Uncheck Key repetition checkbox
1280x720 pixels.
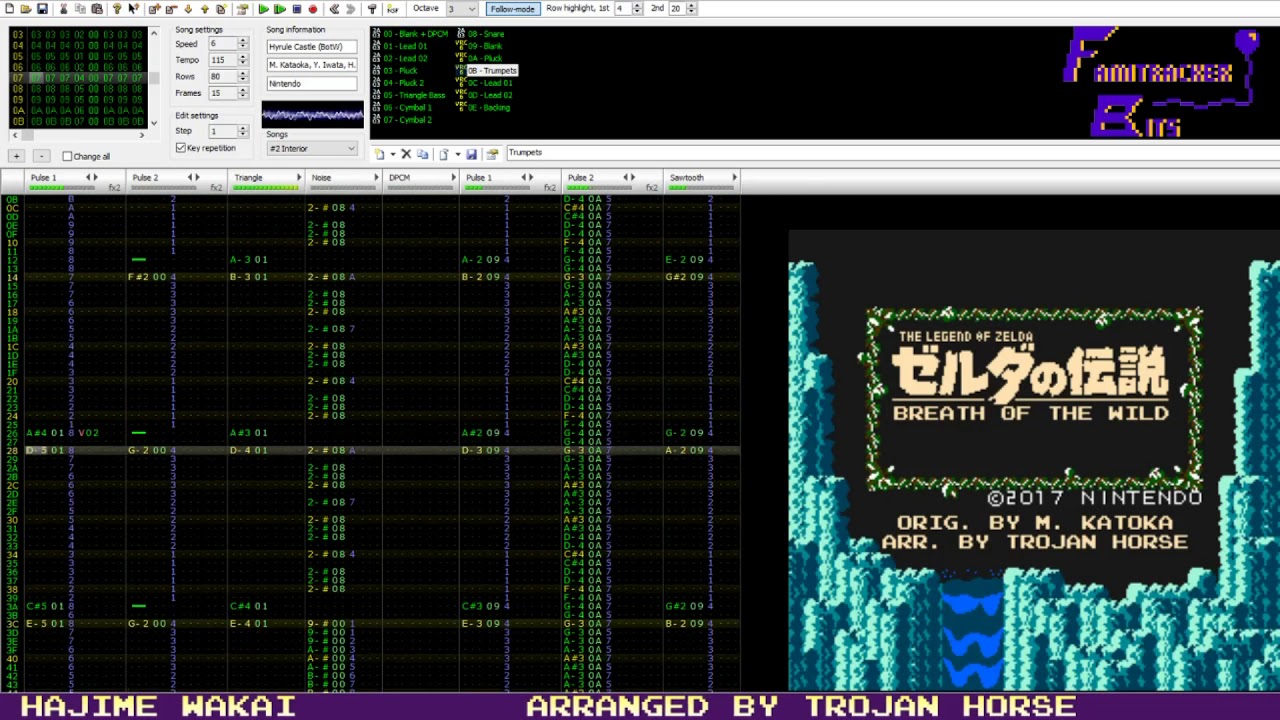(x=181, y=148)
